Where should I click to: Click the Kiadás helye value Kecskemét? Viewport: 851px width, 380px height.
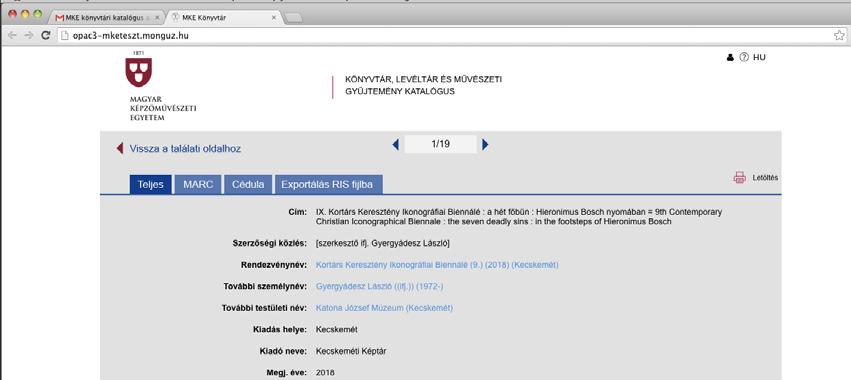pos(336,330)
